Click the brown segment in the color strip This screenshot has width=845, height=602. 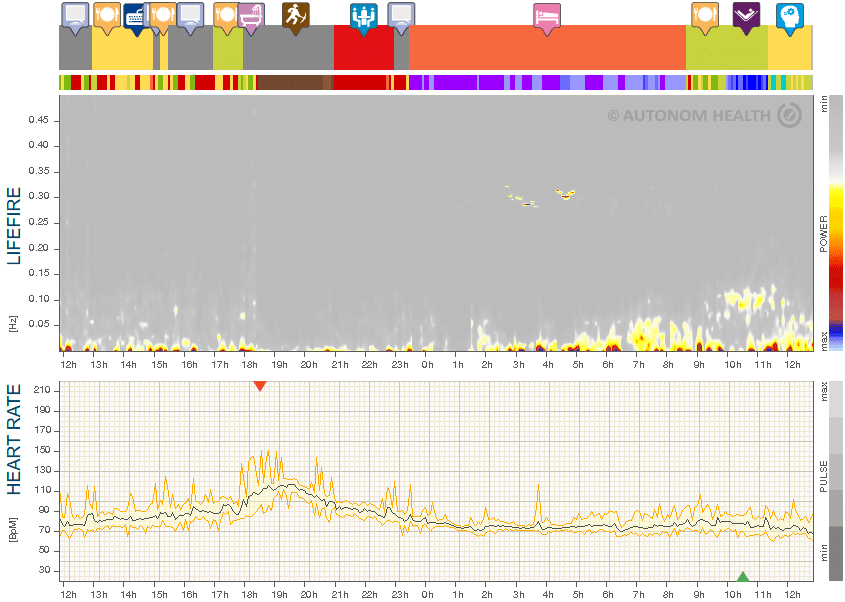click(295, 82)
